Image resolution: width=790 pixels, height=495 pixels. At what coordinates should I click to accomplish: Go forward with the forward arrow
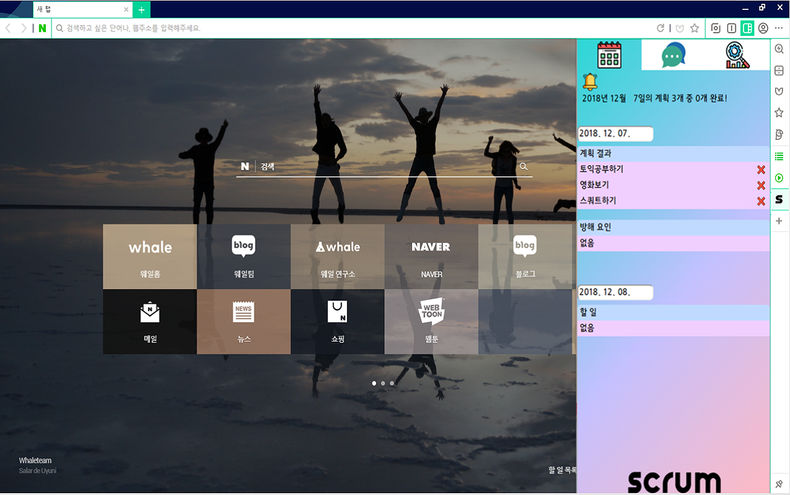pos(23,28)
